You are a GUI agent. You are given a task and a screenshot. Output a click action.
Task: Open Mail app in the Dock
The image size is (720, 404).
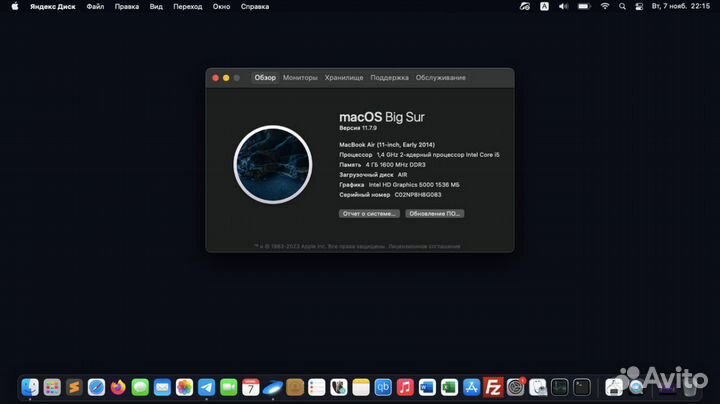pyautogui.click(x=162, y=387)
